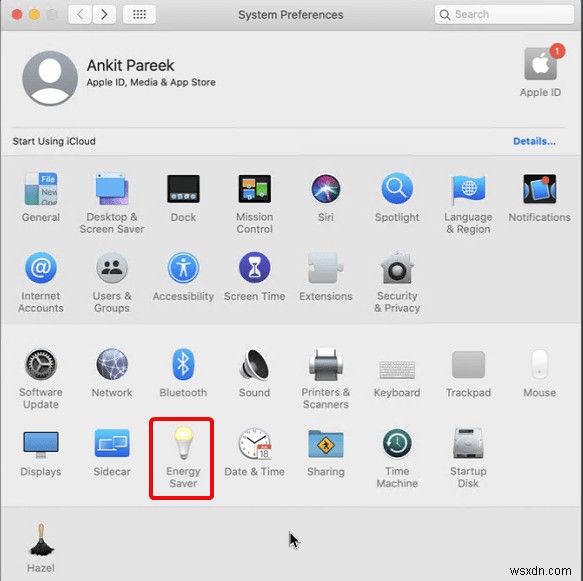Minimize the window with yellow button
583x581 pixels.
[35, 14]
